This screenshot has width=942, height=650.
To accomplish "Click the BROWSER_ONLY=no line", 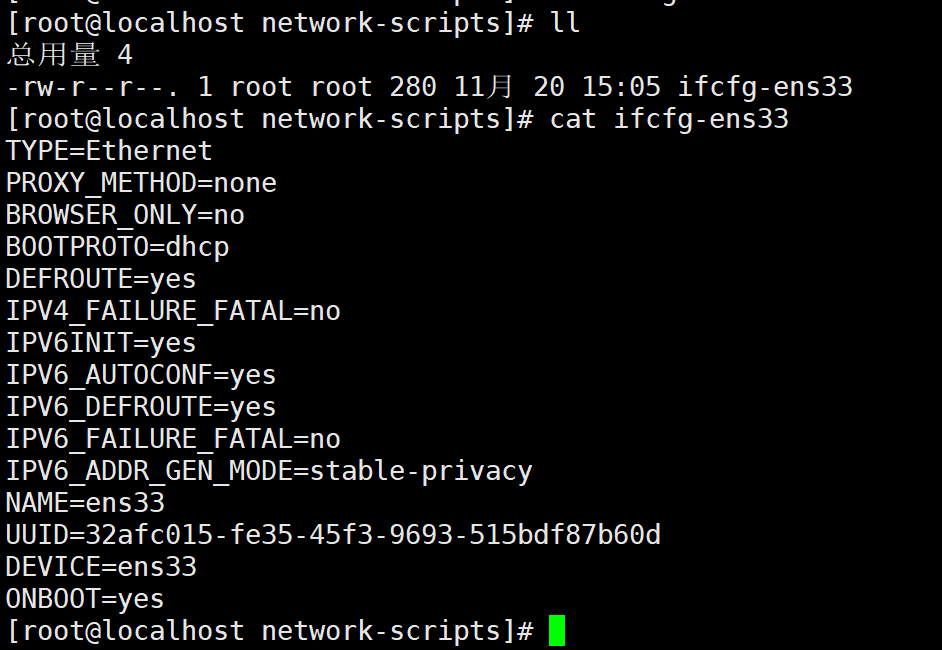I will (x=125, y=215).
